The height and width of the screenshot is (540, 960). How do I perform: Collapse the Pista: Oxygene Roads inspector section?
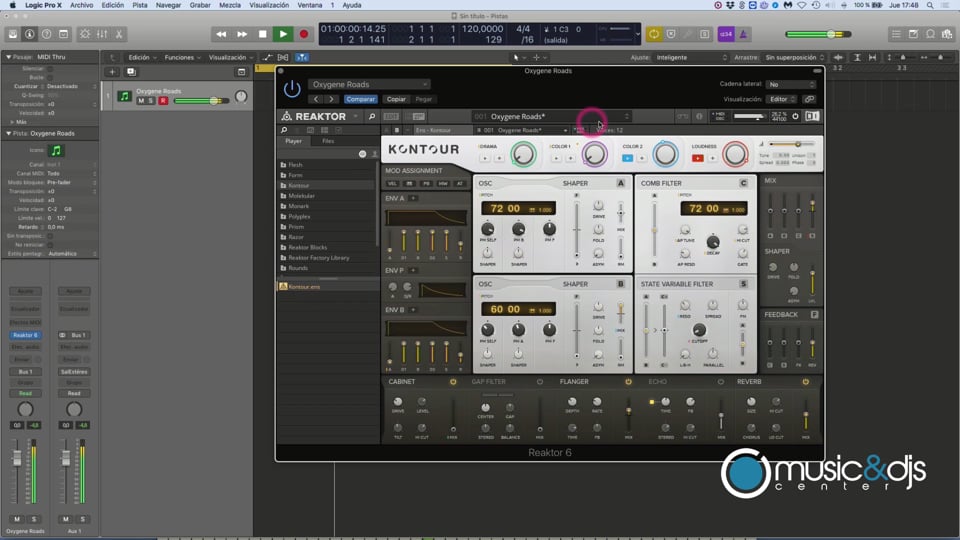pos(9,133)
